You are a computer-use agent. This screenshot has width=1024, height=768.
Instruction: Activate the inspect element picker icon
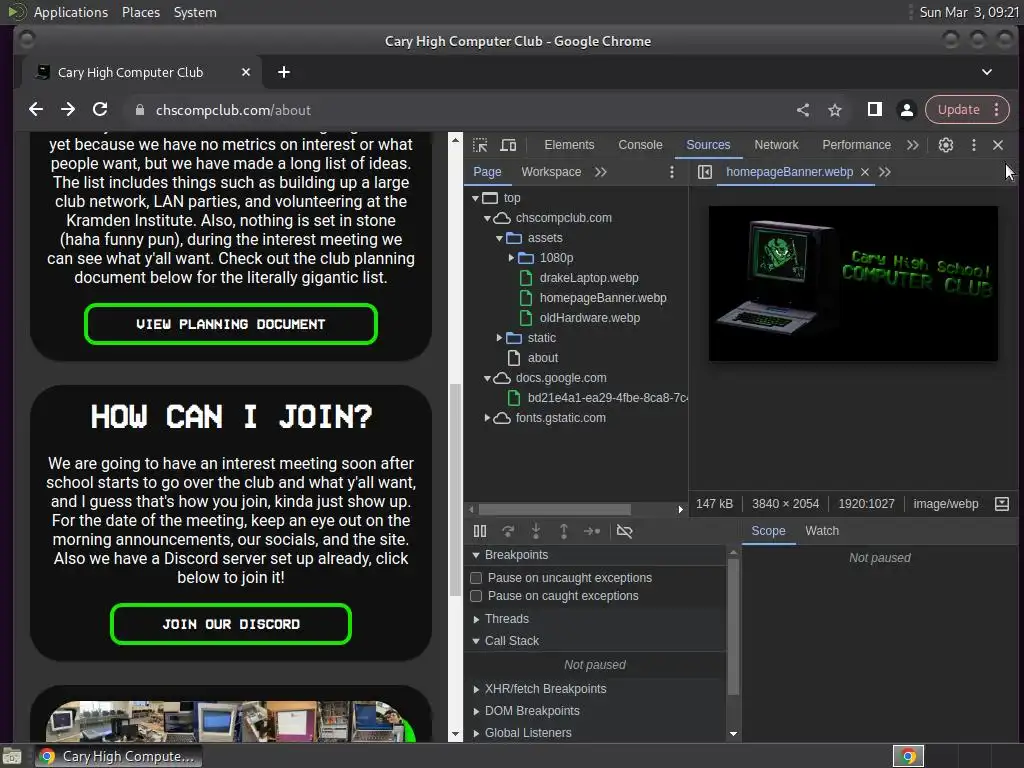pyautogui.click(x=480, y=145)
